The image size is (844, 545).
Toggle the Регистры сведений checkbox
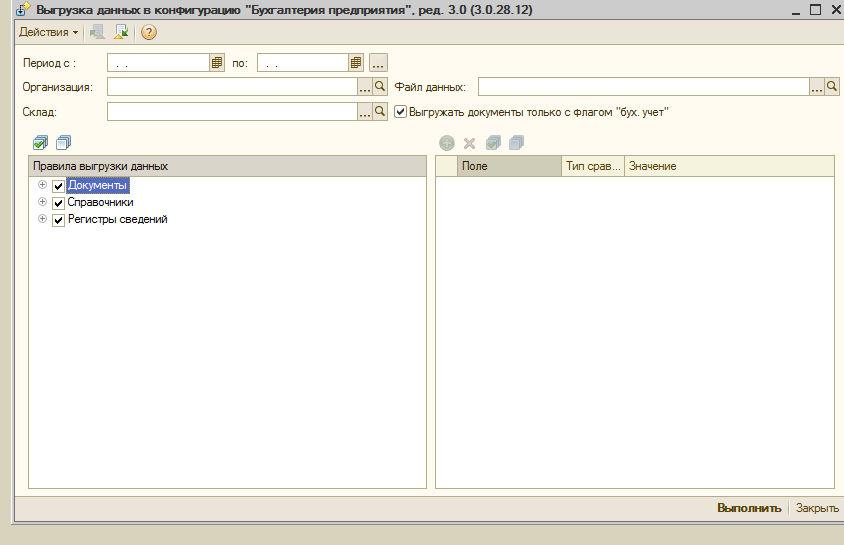(58, 220)
